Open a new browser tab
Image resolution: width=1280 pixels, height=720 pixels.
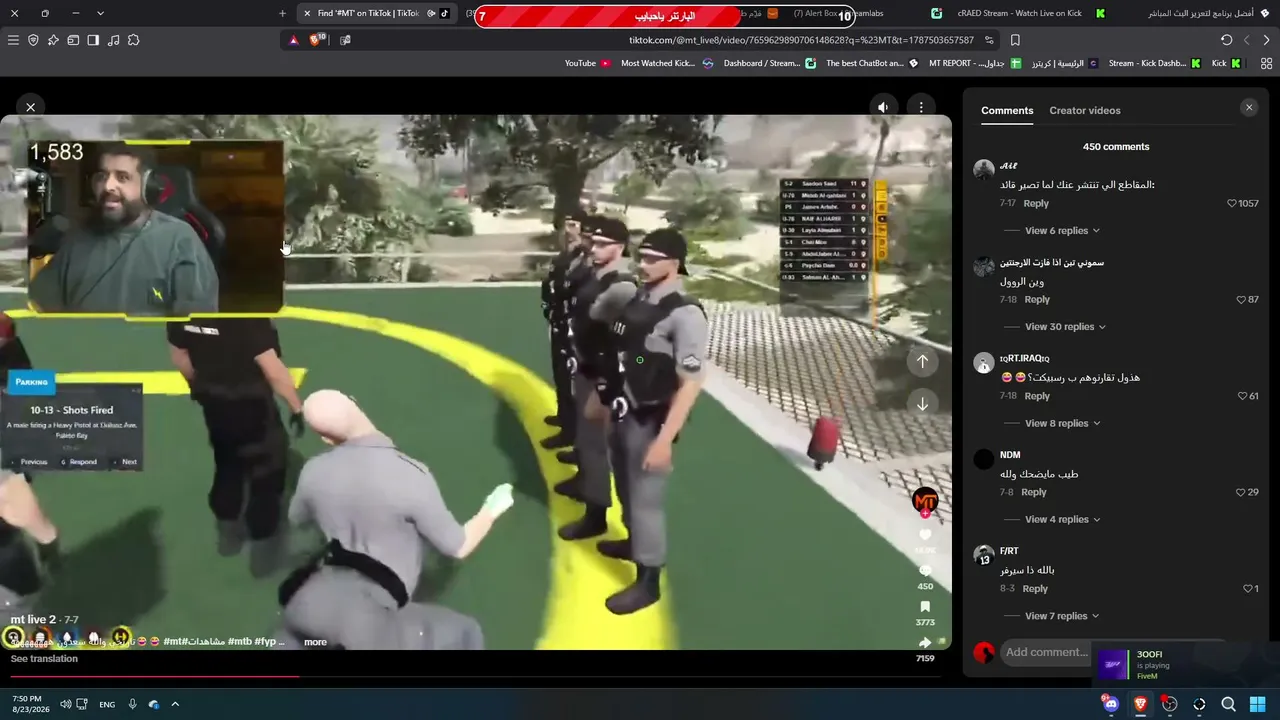coord(282,13)
